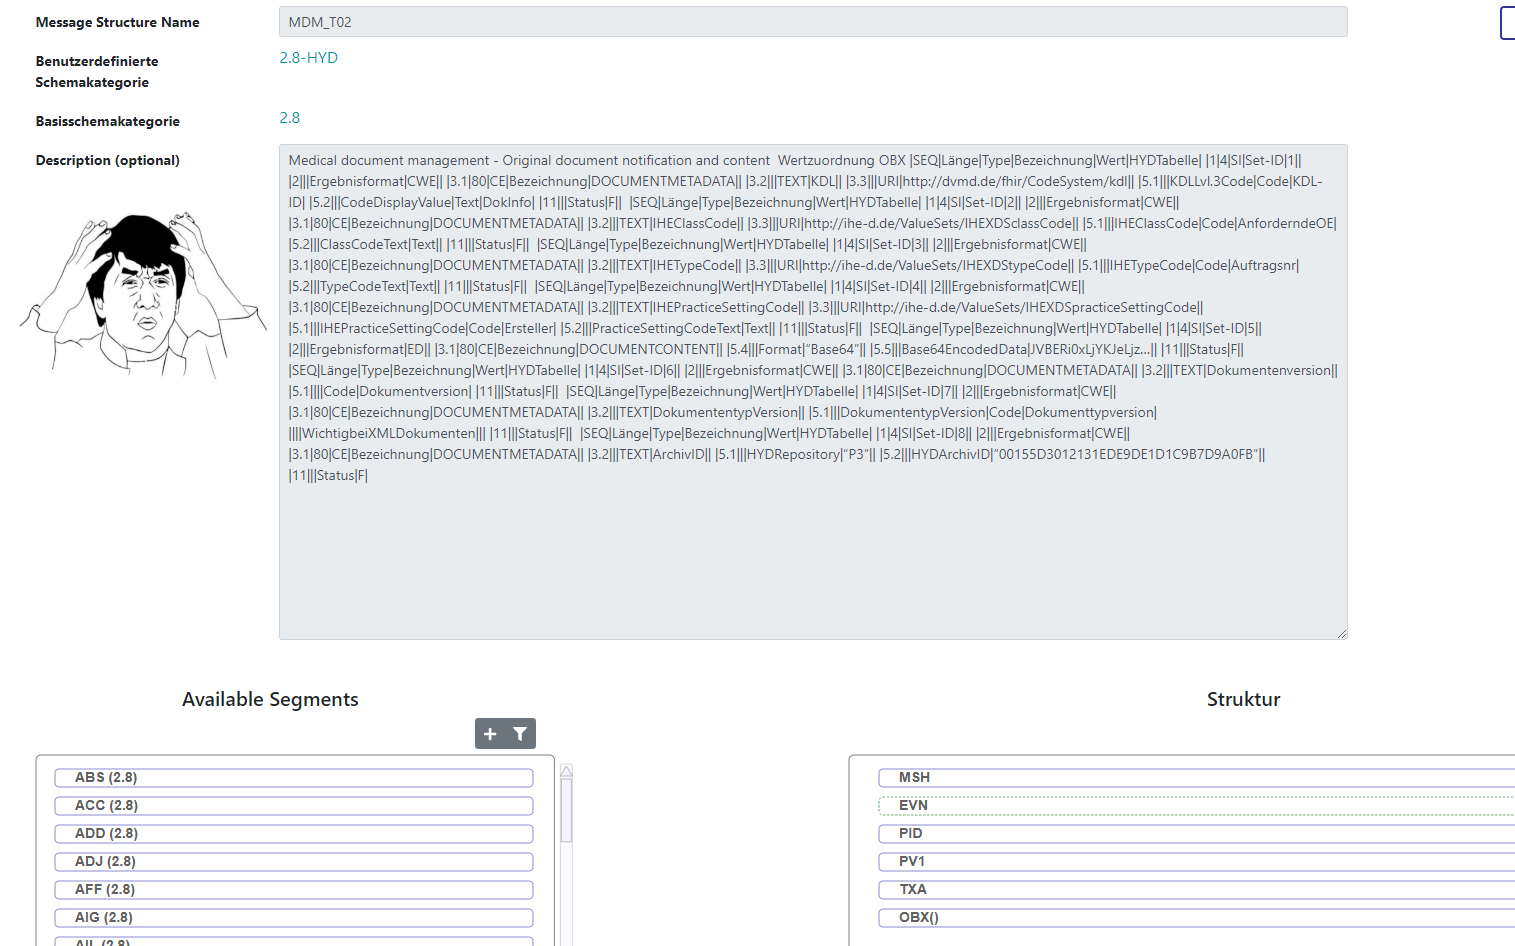The image size is (1515, 946).
Task: Click the segments list scrollbar thumb
Action: (566, 810)
